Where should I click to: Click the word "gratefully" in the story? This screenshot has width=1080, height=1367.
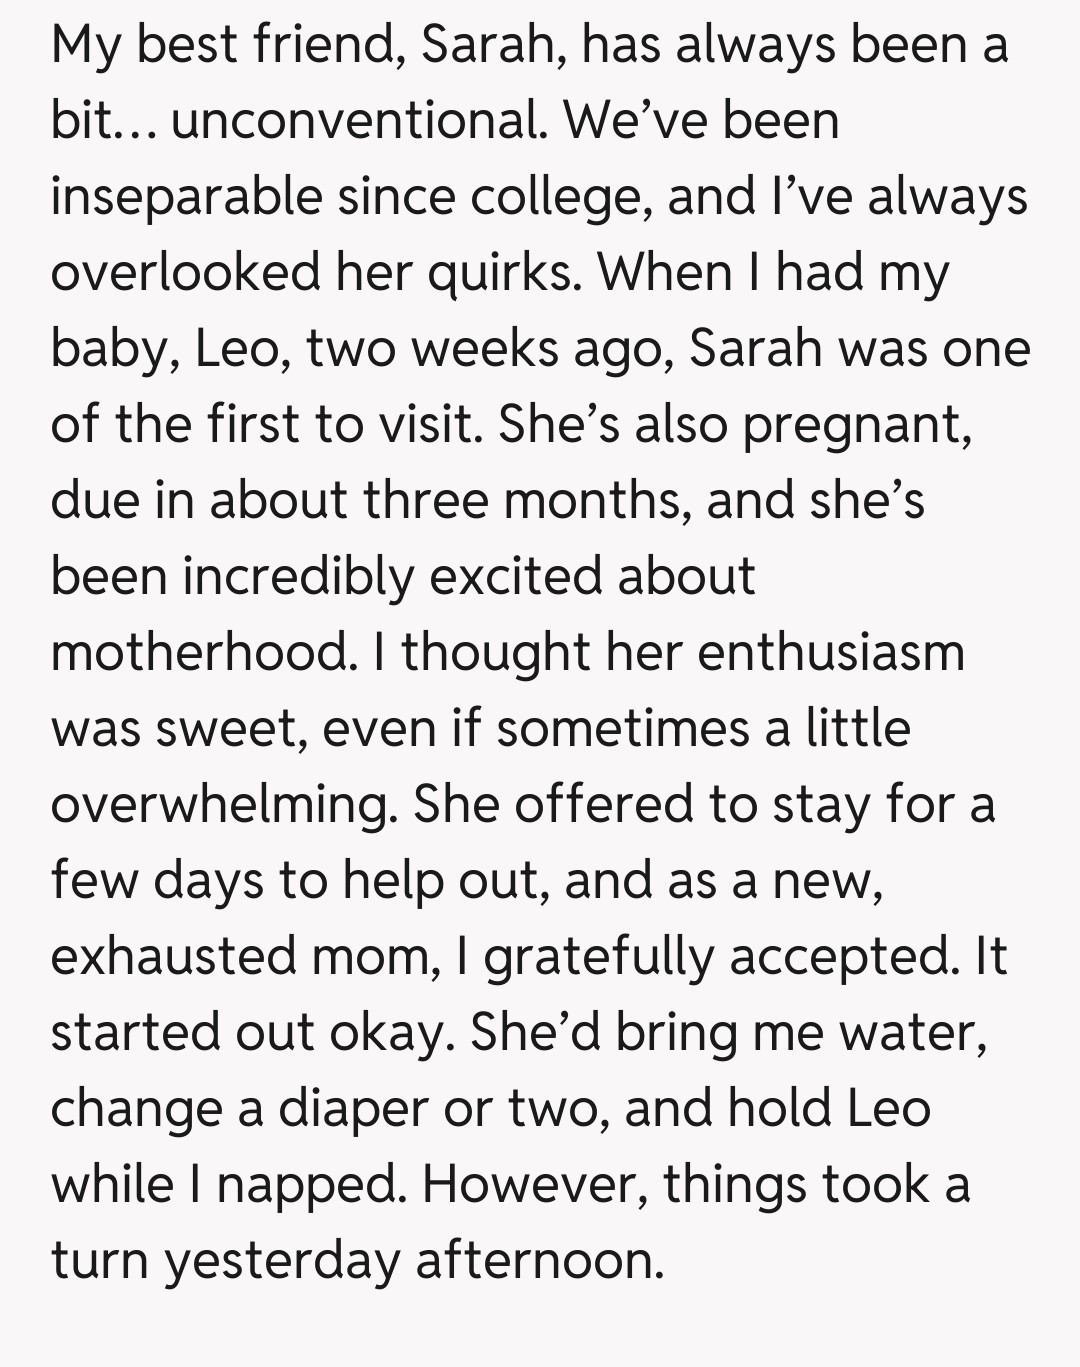[x=599, y=956]
